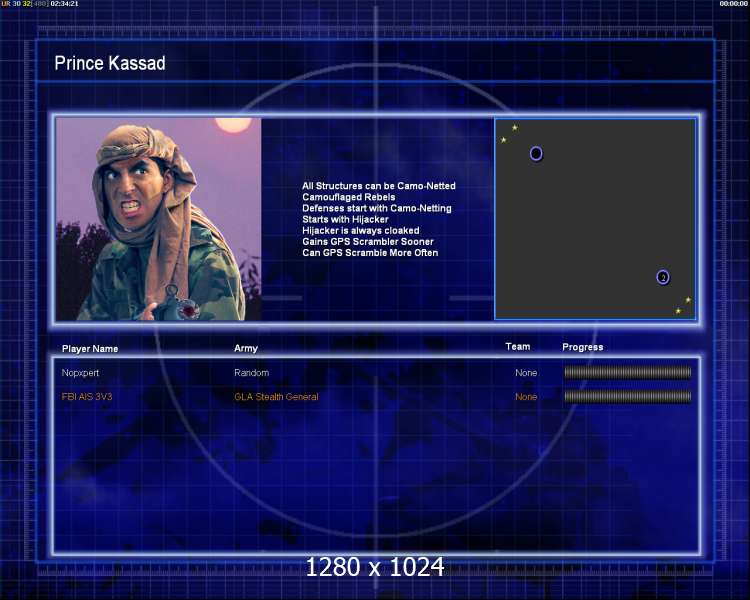Click 'Gains GPS Scrambler Sooner' line
This screenshot has width=750, height=600.
click(368, 242)
